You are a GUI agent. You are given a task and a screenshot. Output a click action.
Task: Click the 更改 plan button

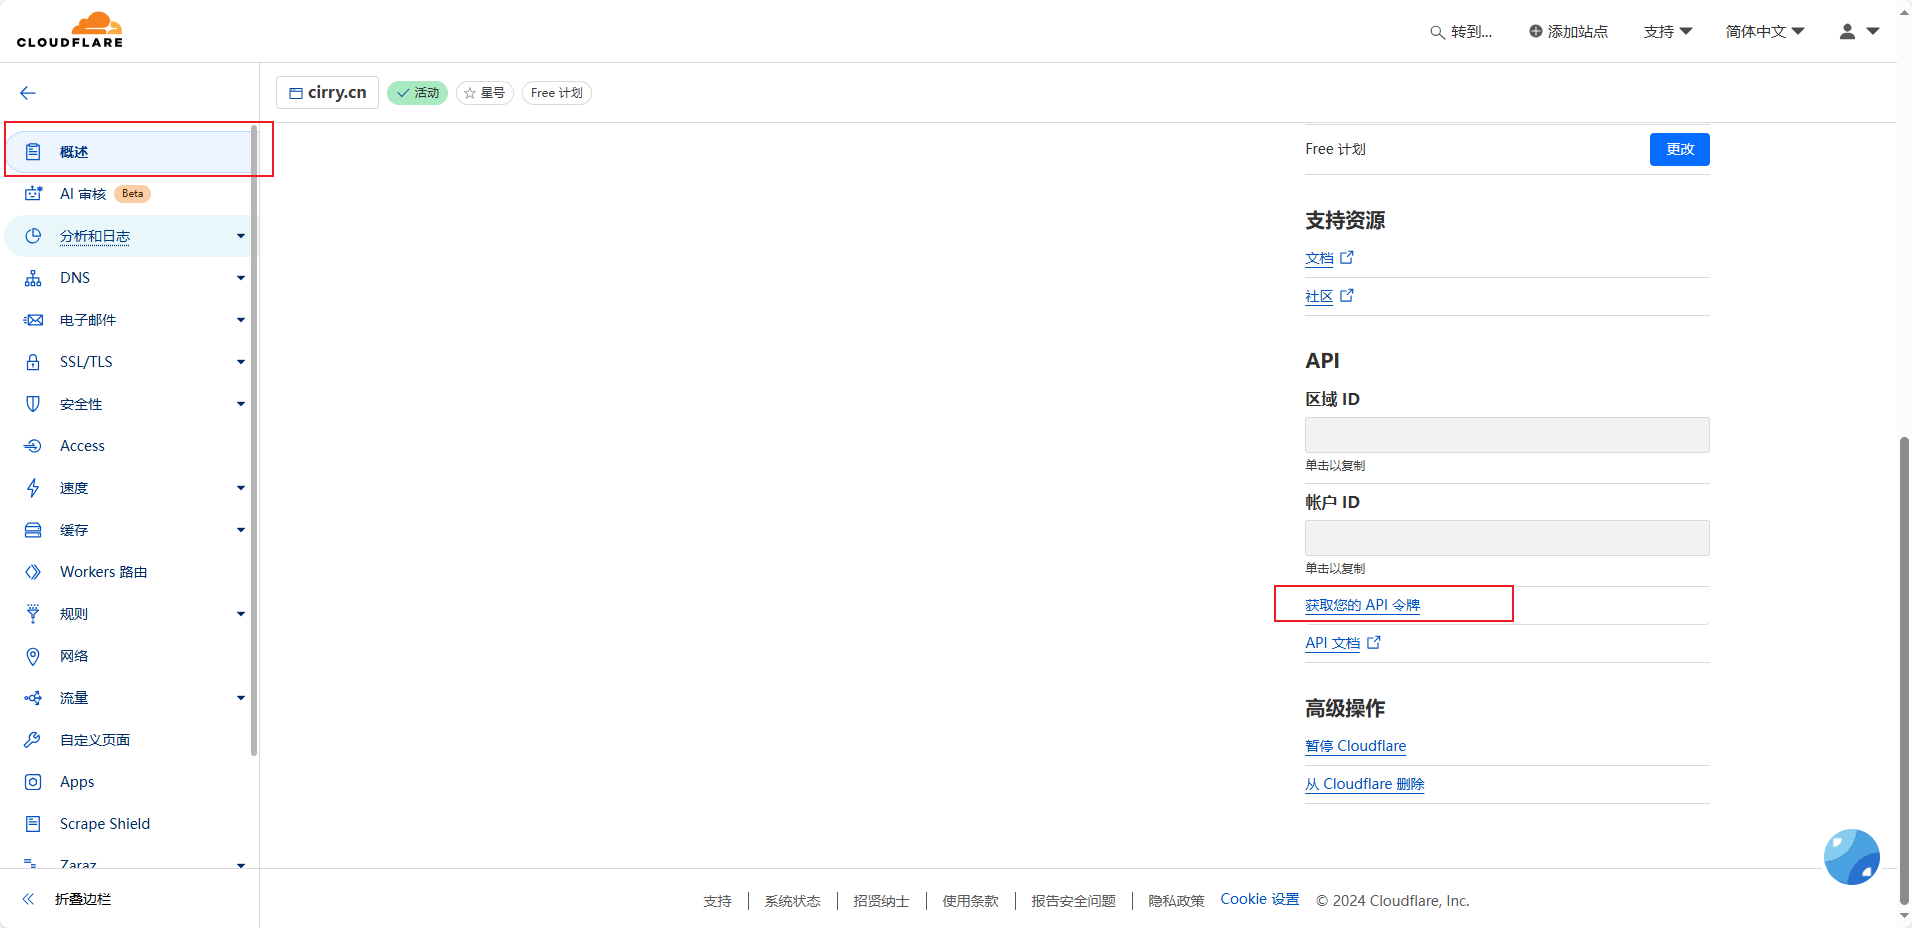pyautogui.click(x=1679, y=149)
